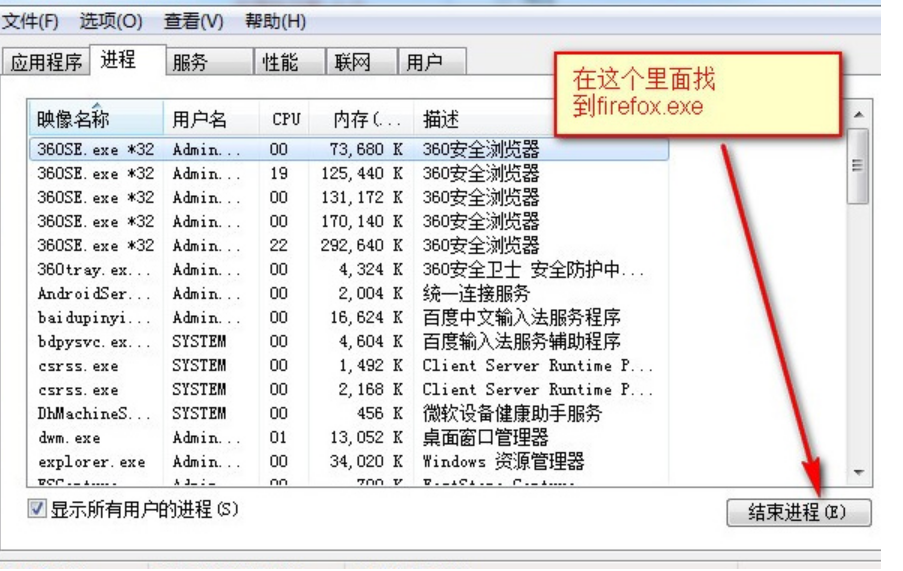Switch to the 性能 tab
The image size is (903, 571).
tap(280, 63)
